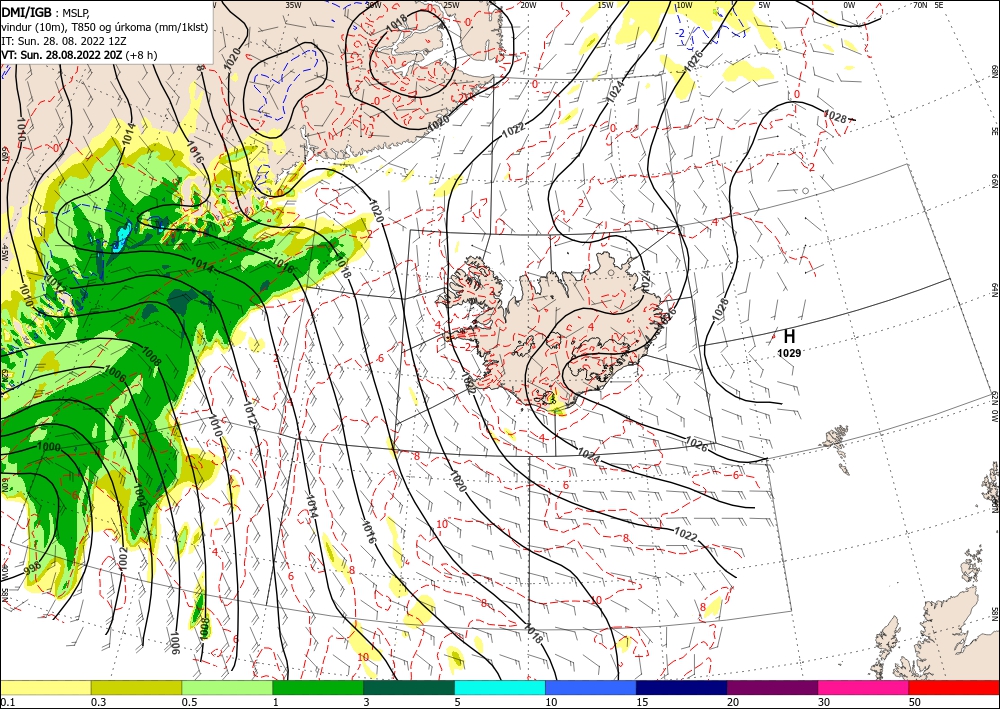Click the '1002' isobar label
The width and height of the screenshot is (1000, 709).
[123, 559]
